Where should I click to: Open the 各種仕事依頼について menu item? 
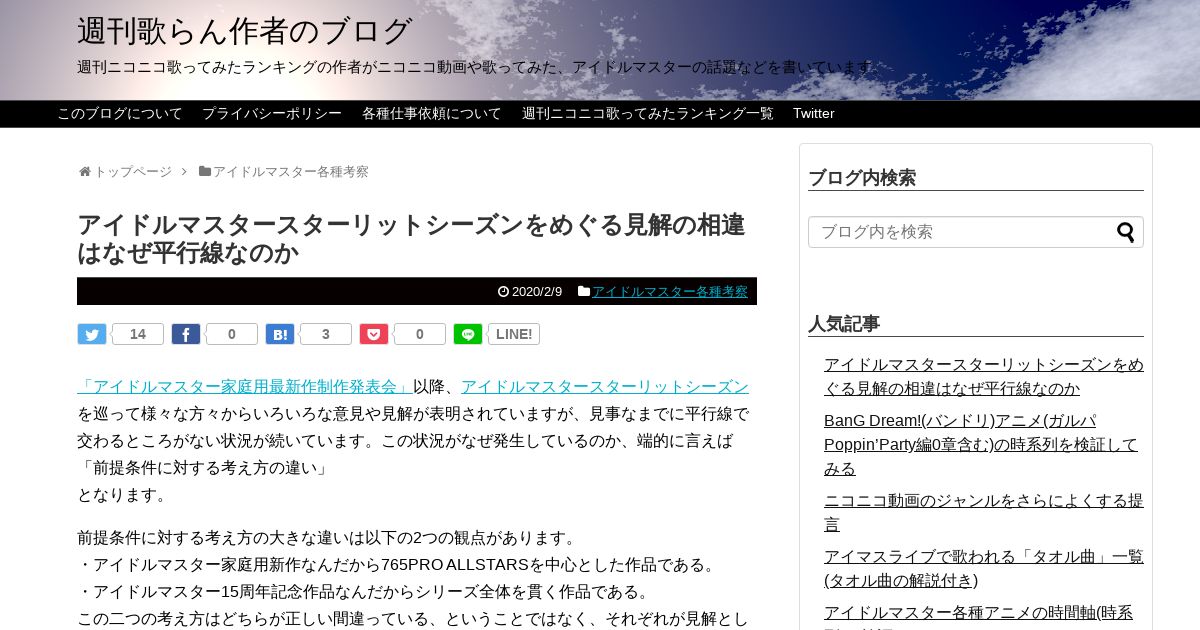tap(432, 113)
